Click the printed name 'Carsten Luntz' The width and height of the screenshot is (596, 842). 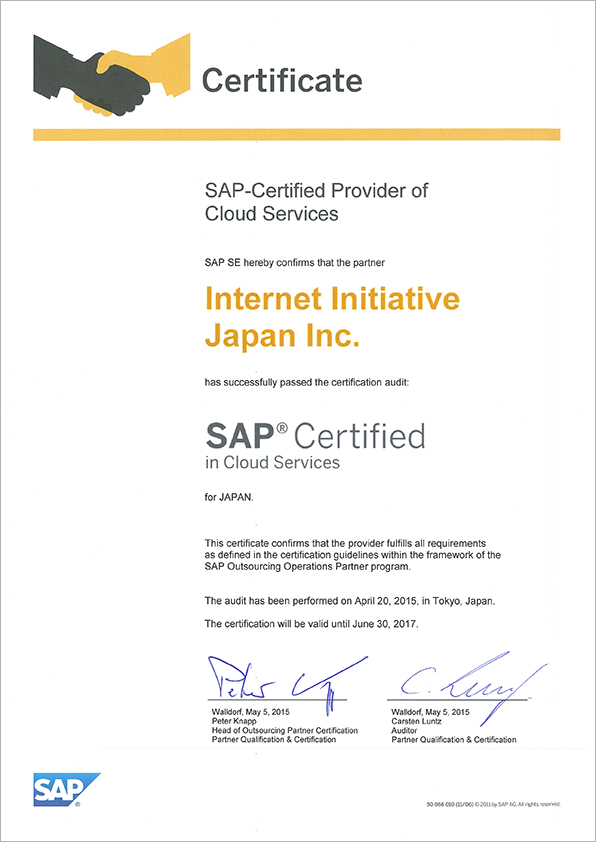417,722
